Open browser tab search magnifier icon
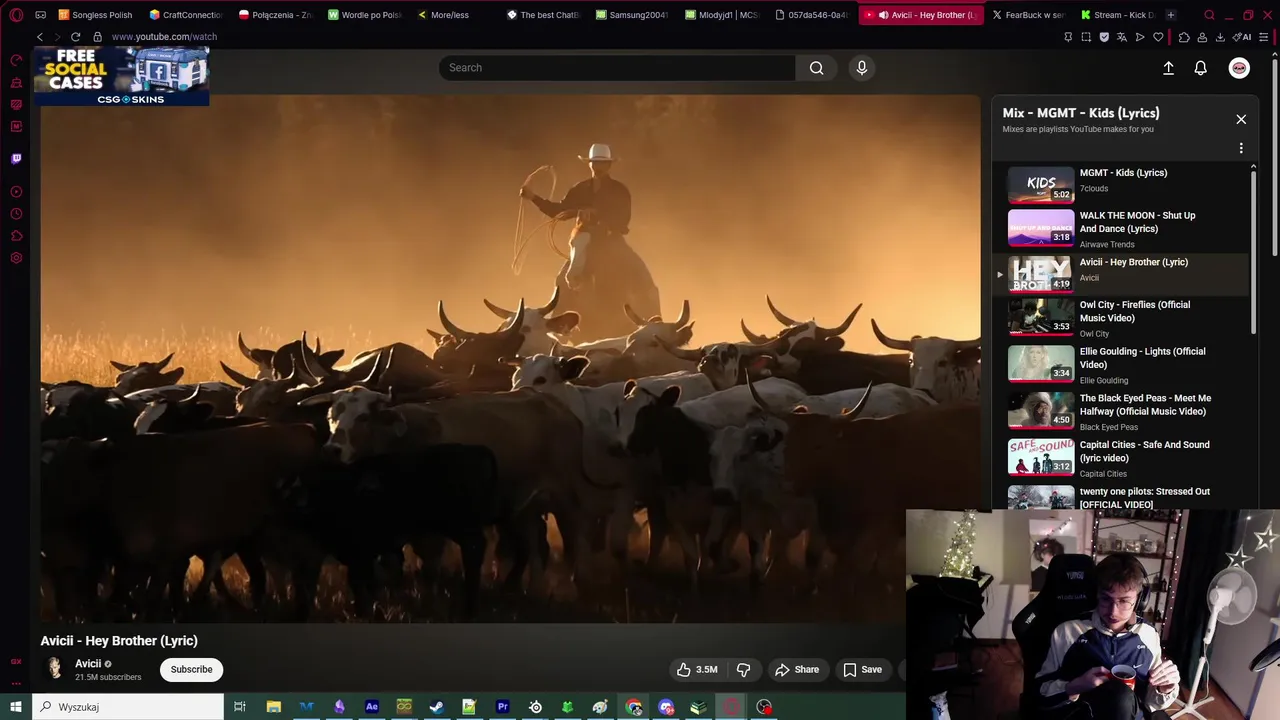Image resolution: width=1280 pixels, height=720 pixels. 1209,15
